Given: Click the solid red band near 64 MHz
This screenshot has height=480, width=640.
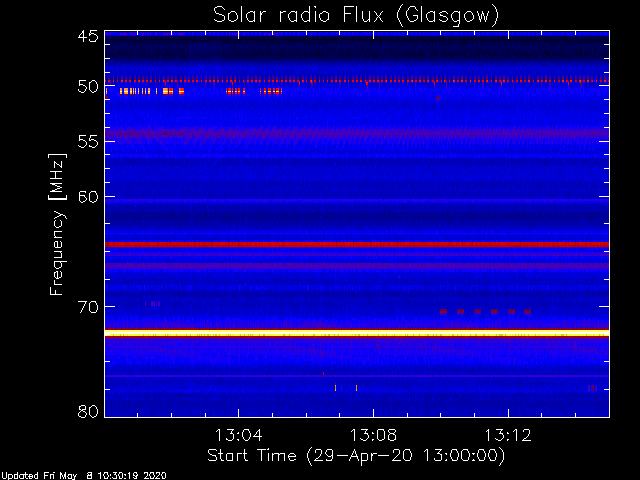Looking at the screenshot, I should click(357, 244).
